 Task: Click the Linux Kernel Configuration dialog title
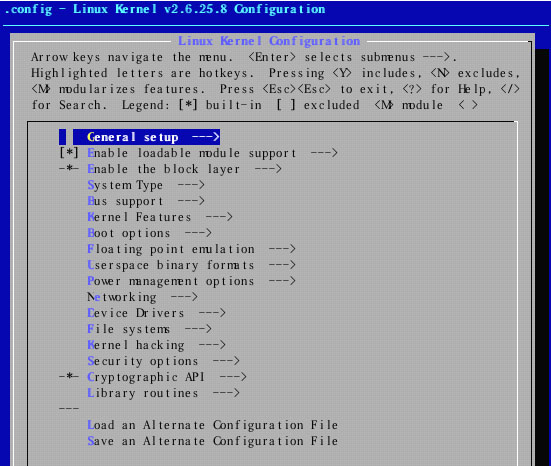(269, 41)
